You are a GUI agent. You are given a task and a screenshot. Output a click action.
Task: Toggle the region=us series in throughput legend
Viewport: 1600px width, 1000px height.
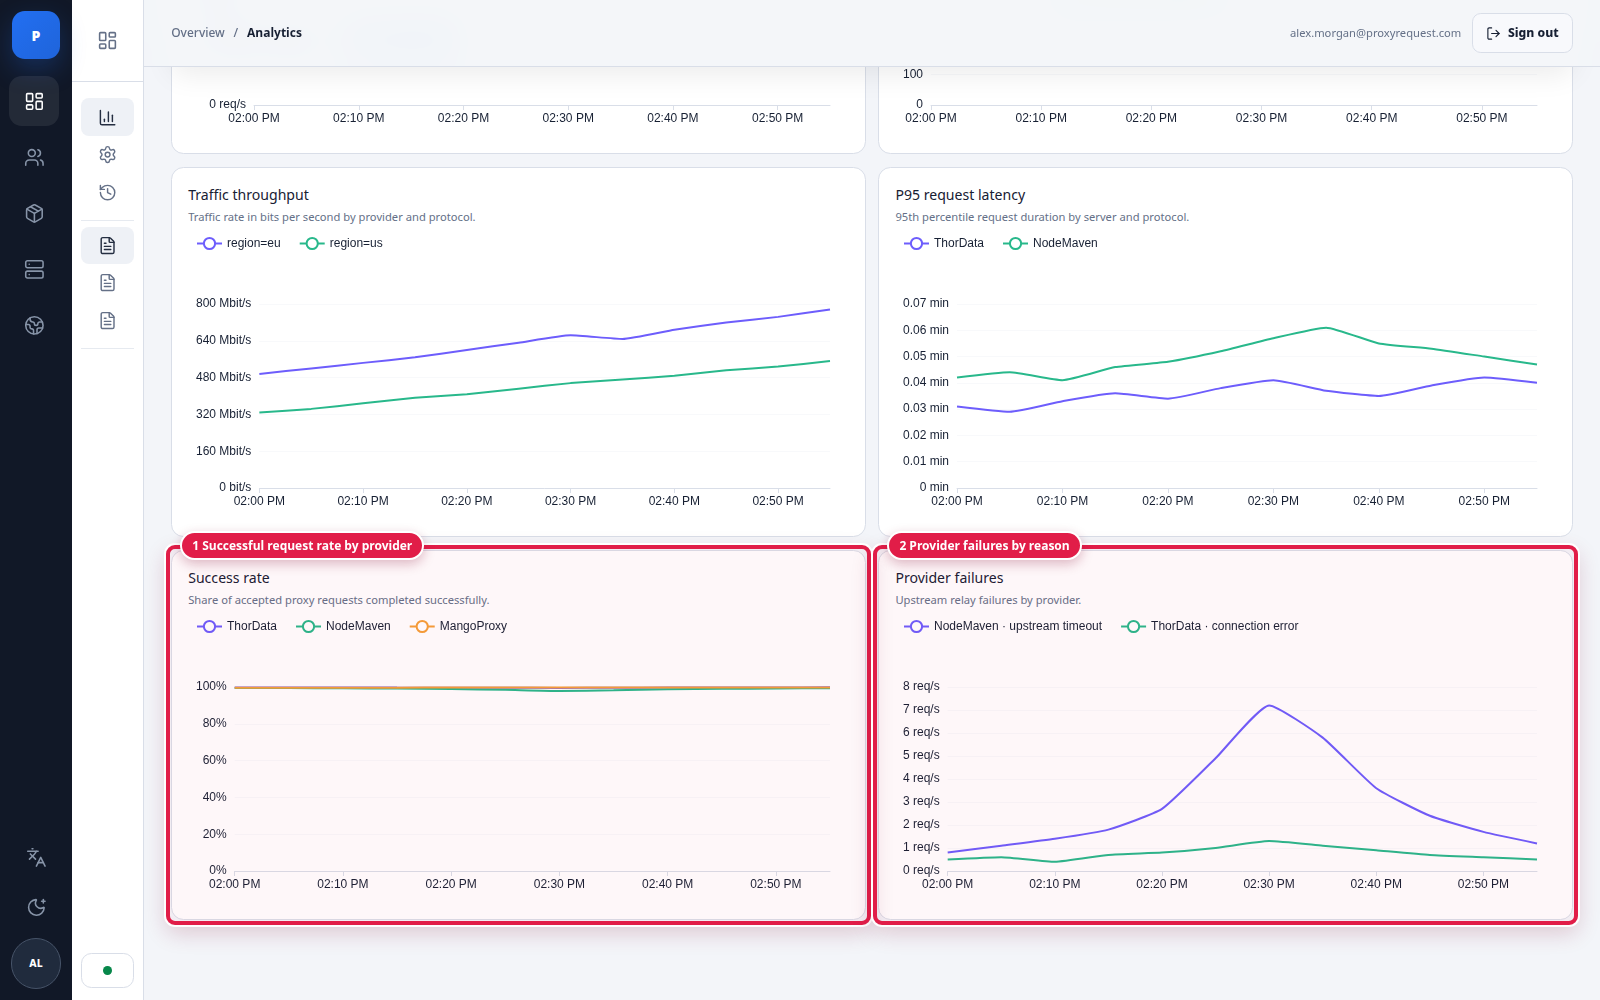(x=342, y=243)
